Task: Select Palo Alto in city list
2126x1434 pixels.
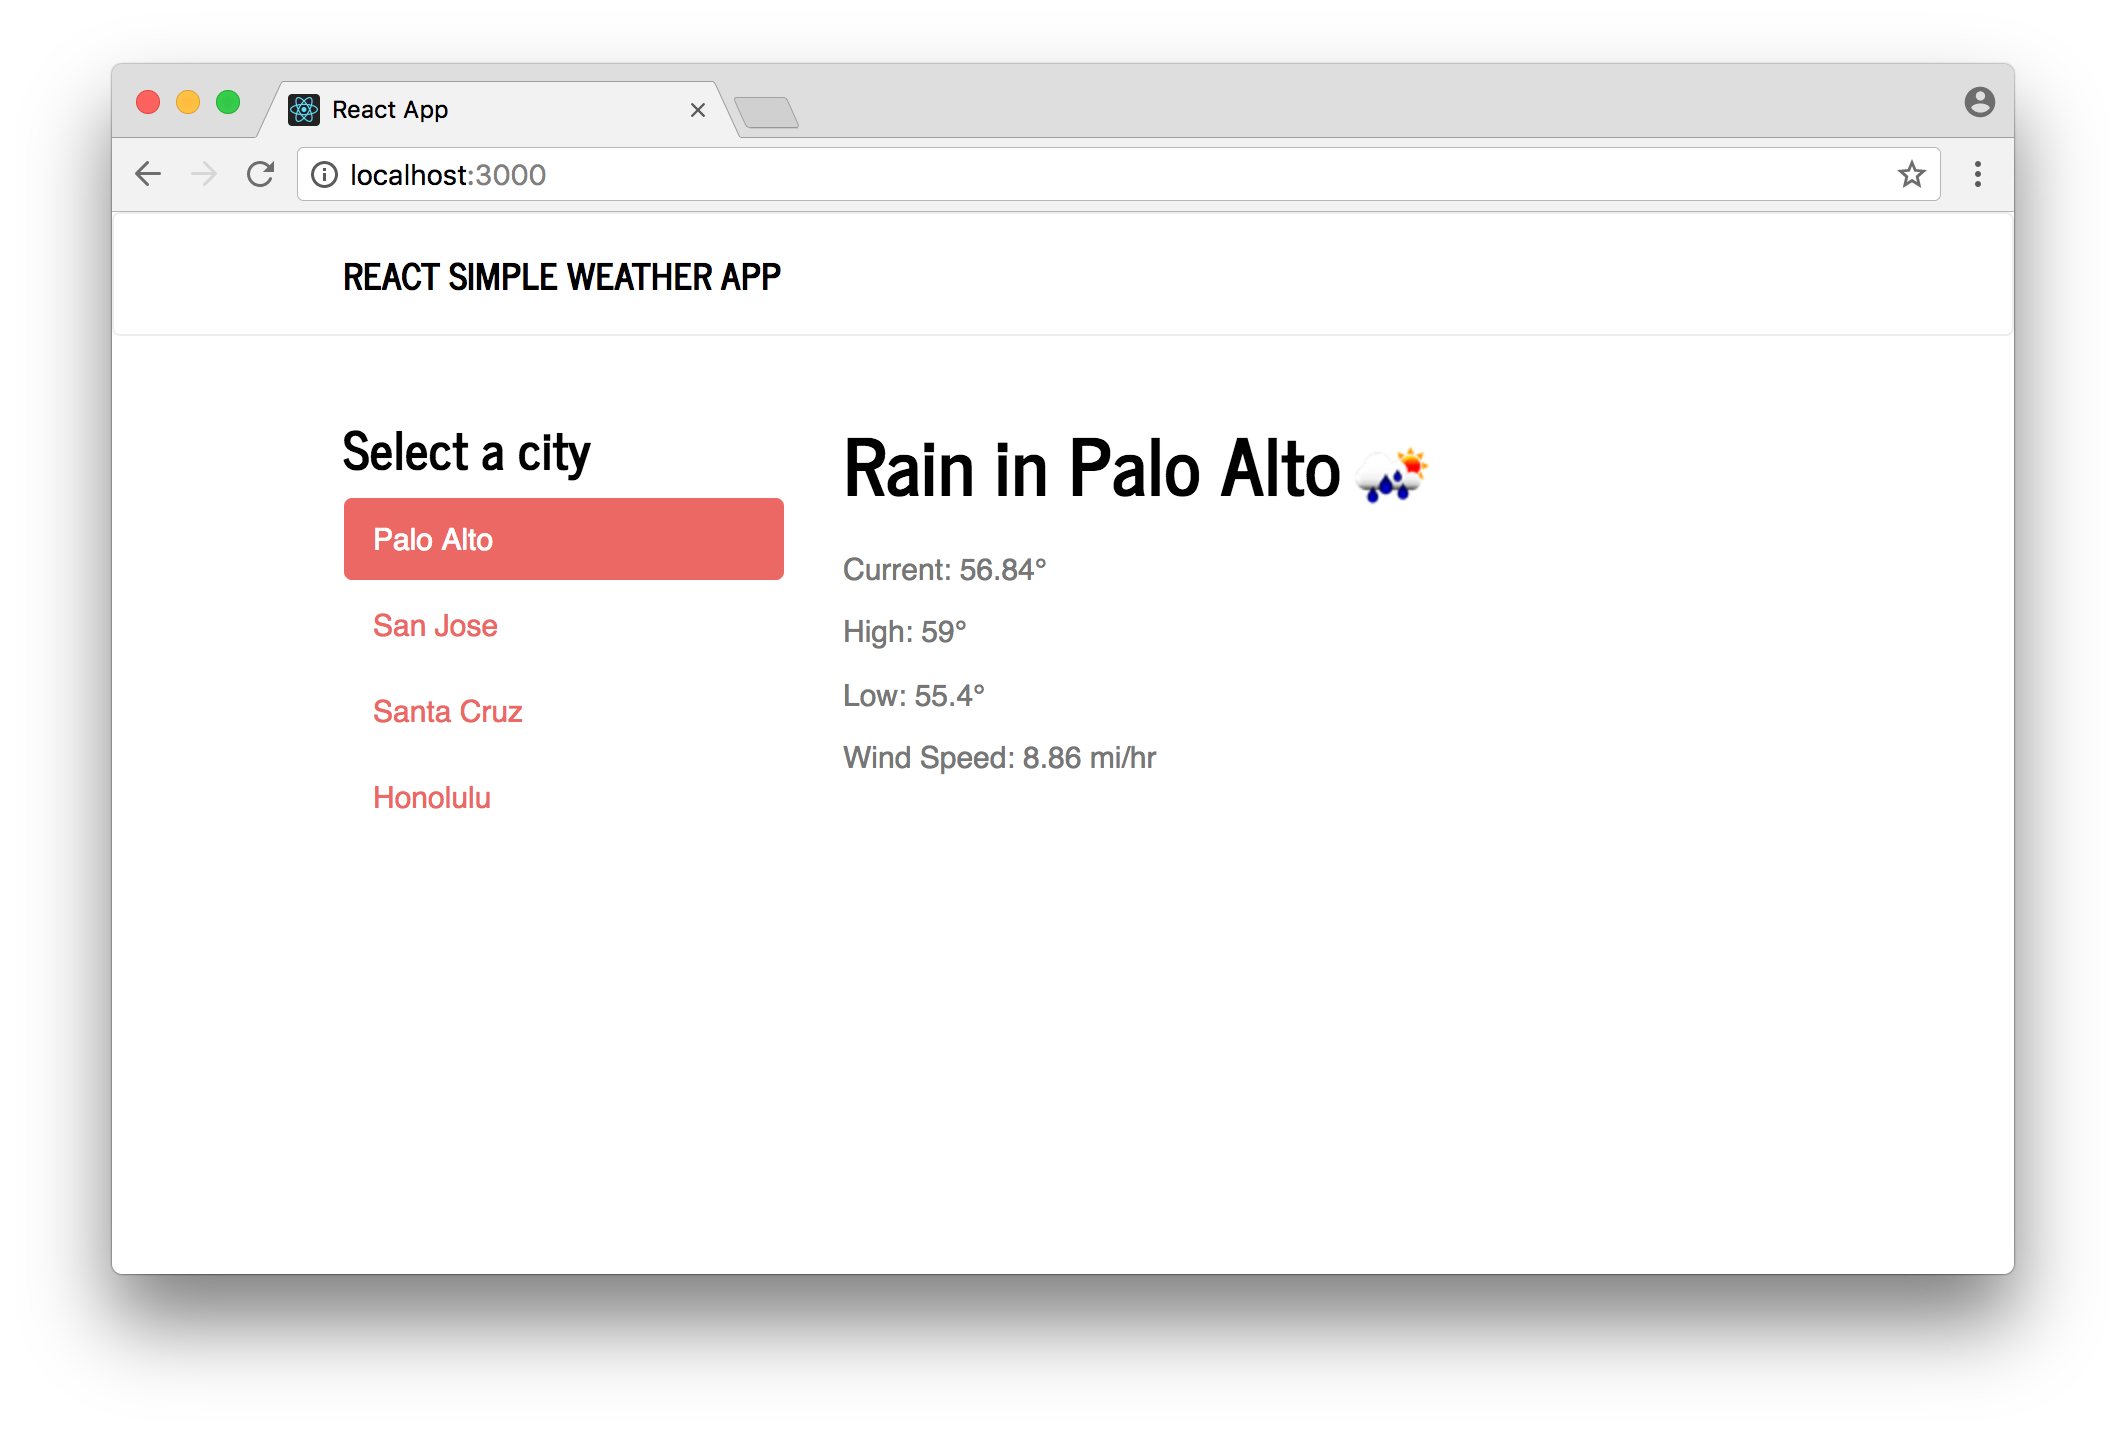Action: tap(563, 539)
